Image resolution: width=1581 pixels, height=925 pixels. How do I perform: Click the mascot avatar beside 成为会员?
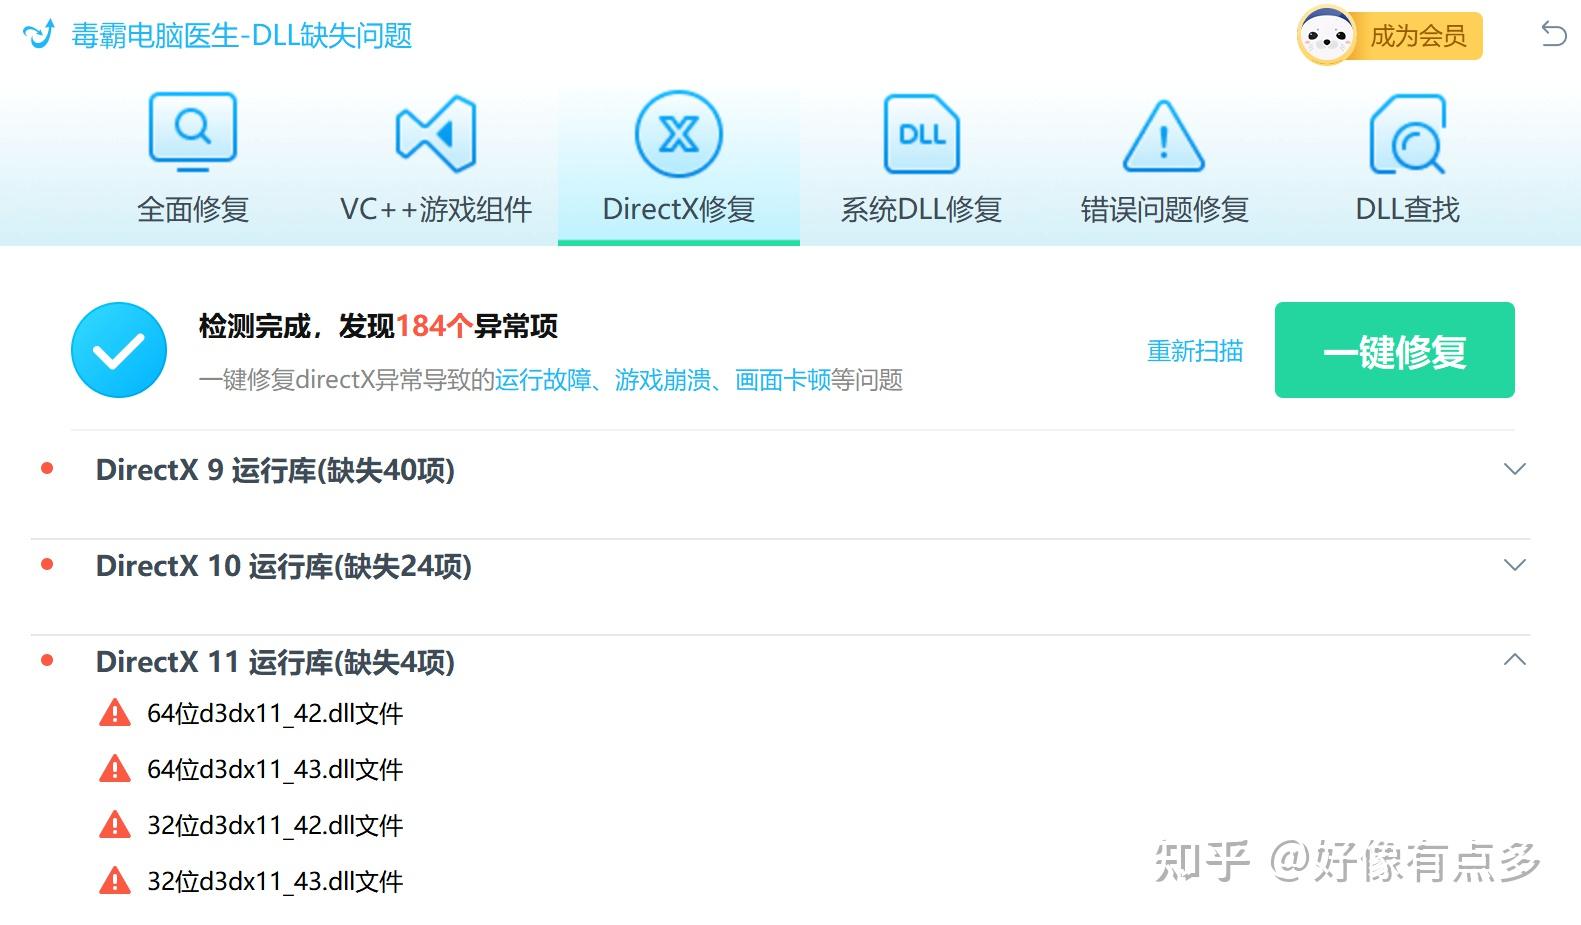pos(1327,37)
